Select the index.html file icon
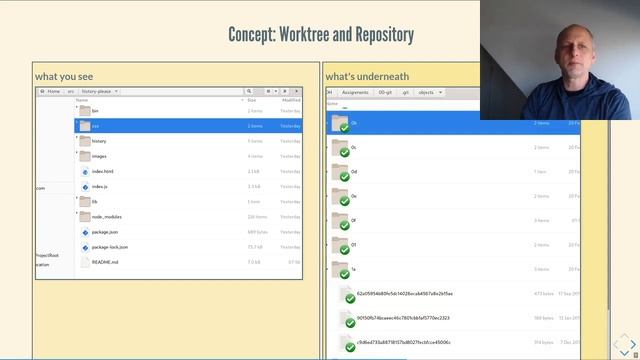This screenshot has width=640, height=360. (x=85, y=172)
